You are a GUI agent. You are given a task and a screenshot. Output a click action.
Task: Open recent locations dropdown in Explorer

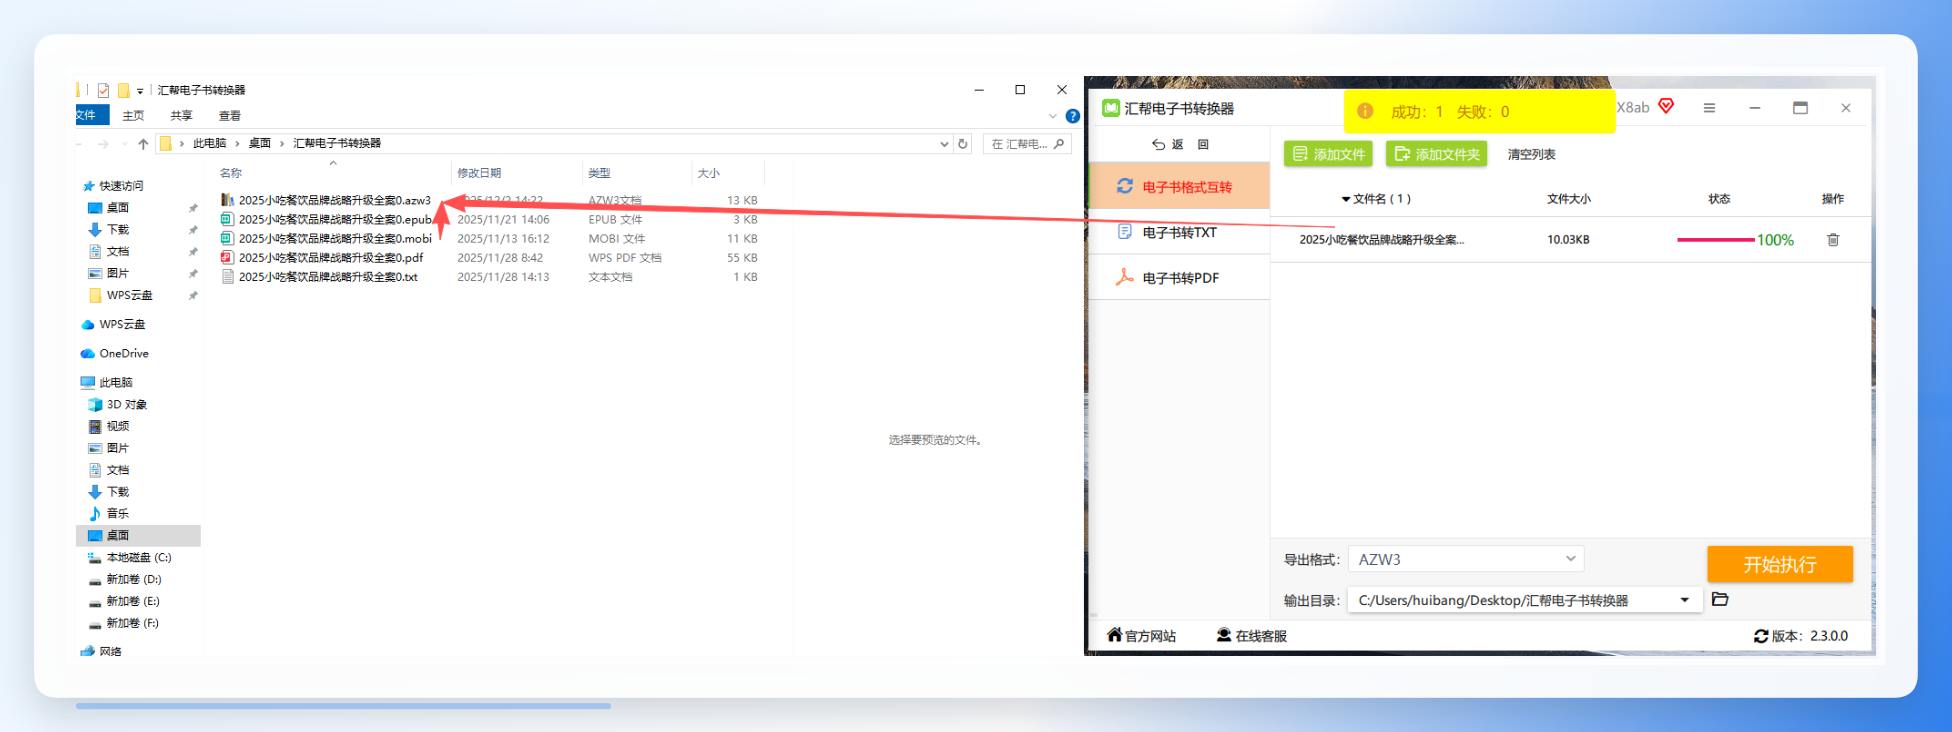tap(124, 144)
